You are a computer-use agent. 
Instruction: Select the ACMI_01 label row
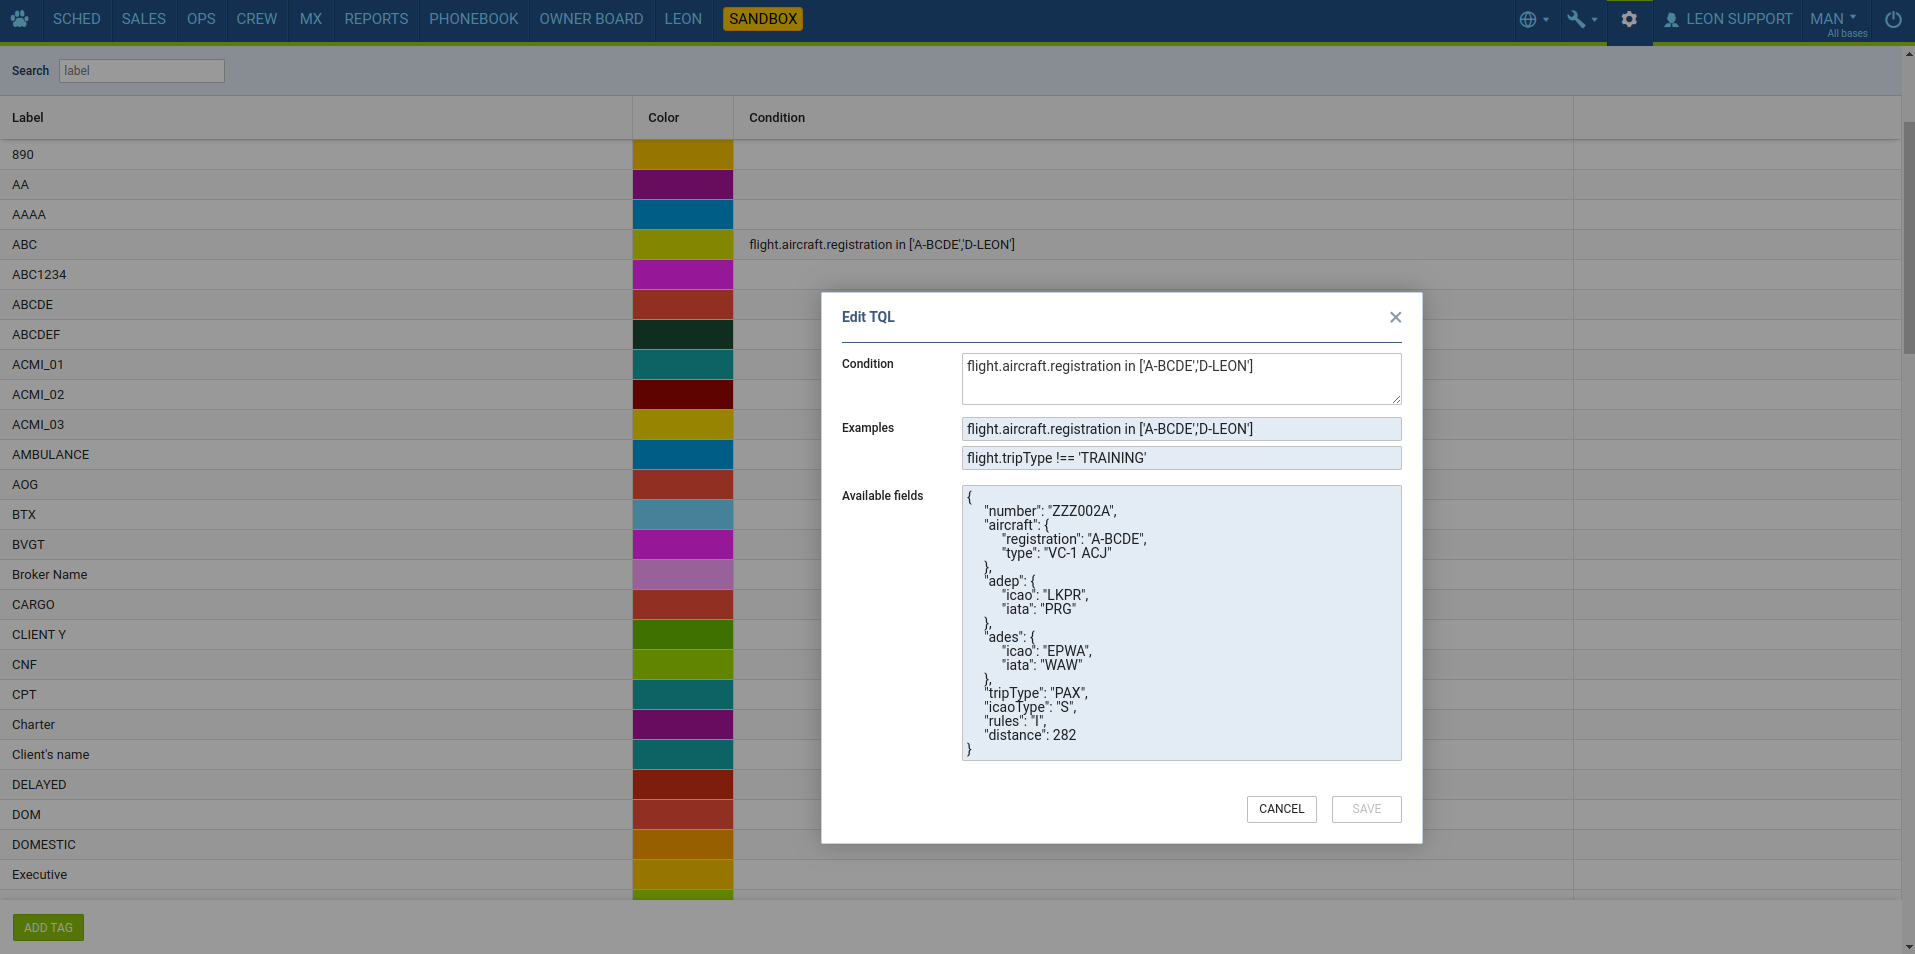[x=316, y=365]
